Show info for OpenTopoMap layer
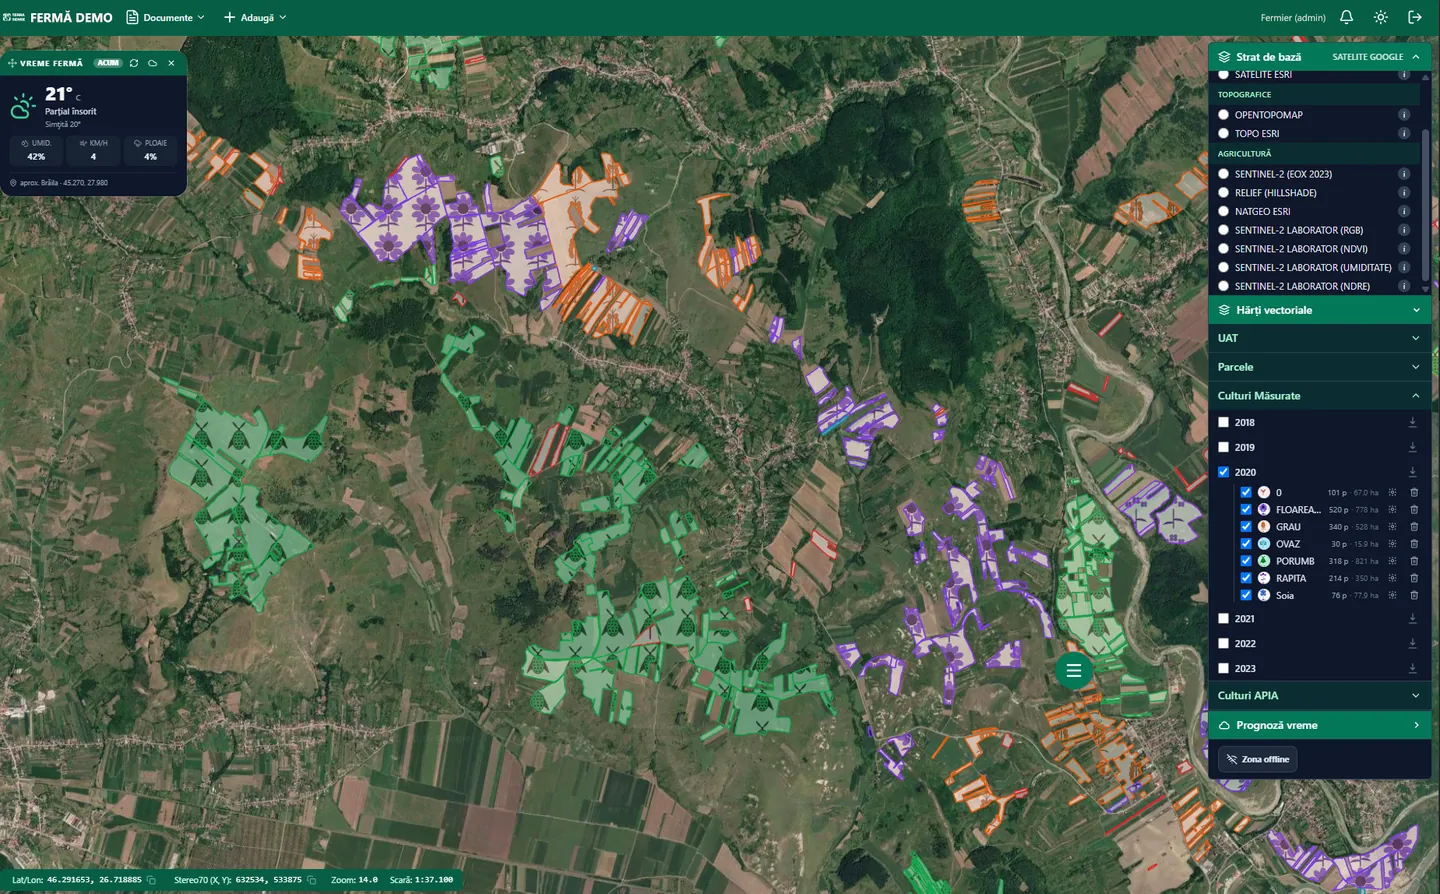Image resolution: width=1440 pixels, height=894 pixels. click(1404, 115)
